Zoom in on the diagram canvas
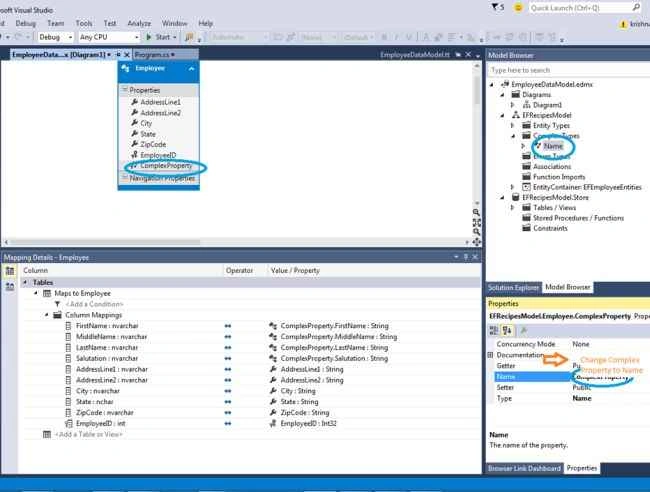This screenshot has width=650, height=492. point(476,212)
